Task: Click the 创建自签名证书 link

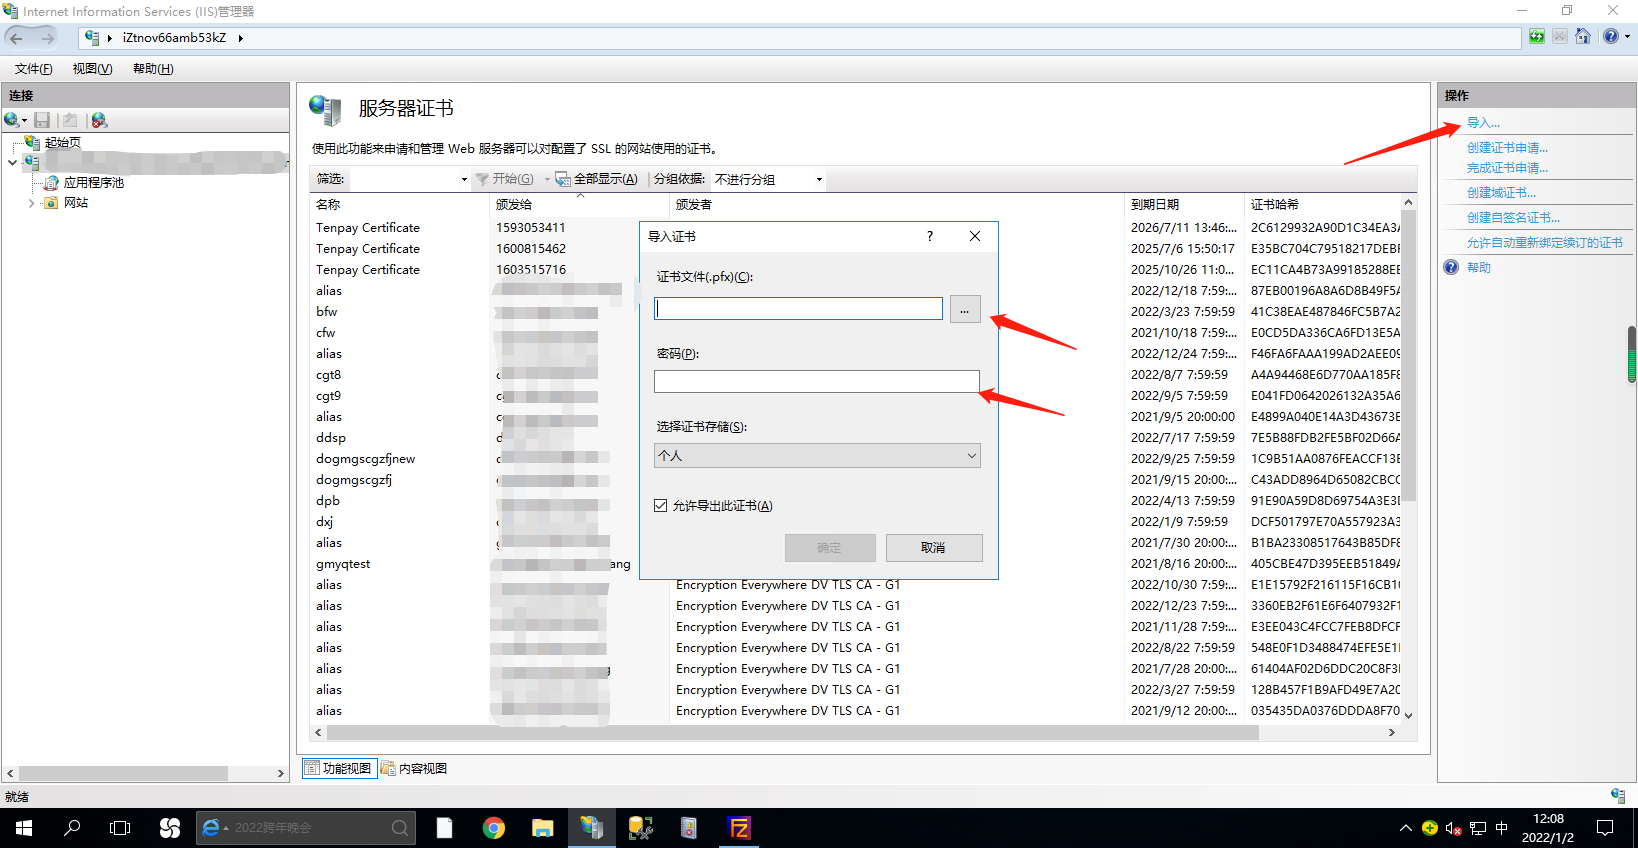Action: click(x=1513, y=218)
